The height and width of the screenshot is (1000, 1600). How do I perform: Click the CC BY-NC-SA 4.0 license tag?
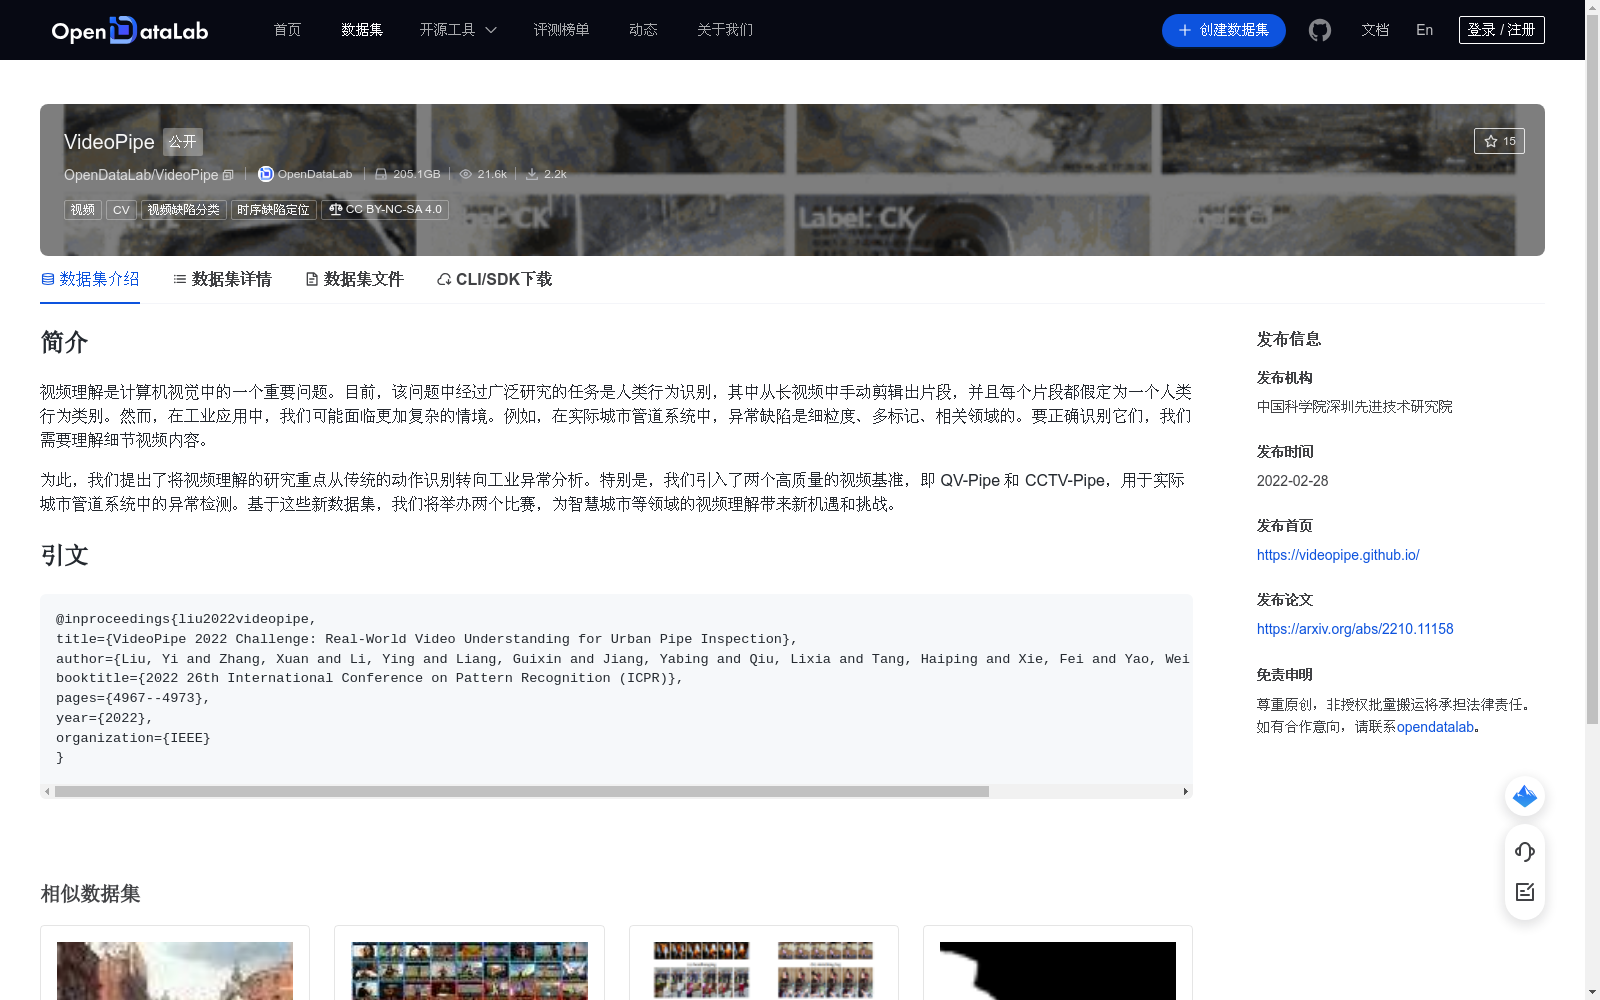coord(385,210)
